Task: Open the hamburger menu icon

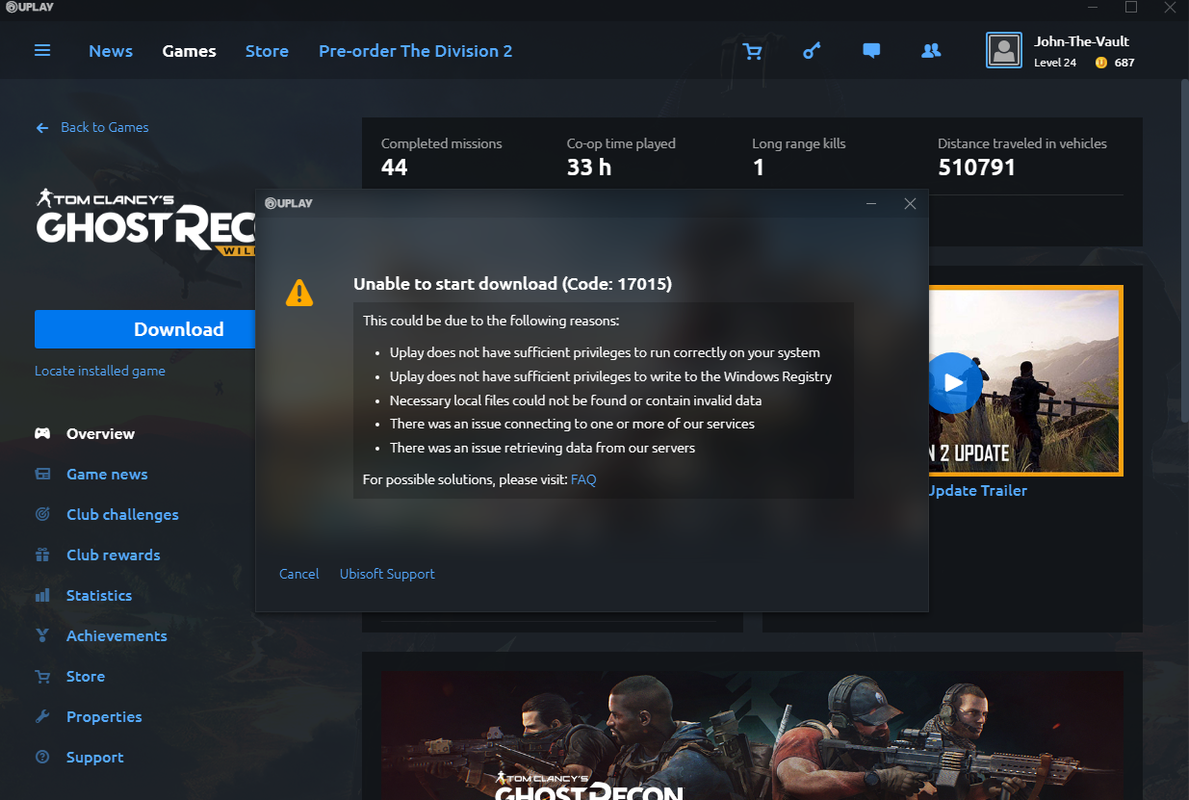Action: 42,50
